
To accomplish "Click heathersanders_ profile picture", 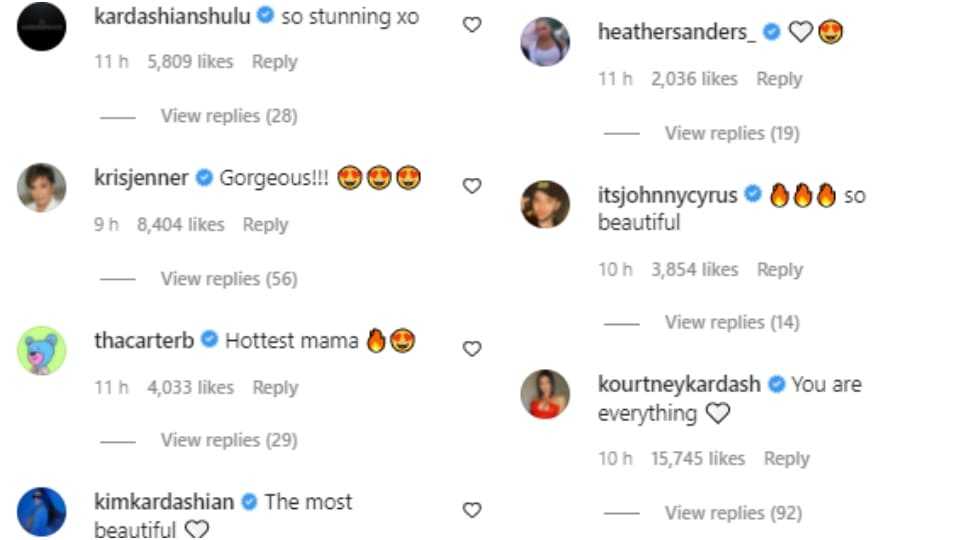I will (x=545, y=42).
